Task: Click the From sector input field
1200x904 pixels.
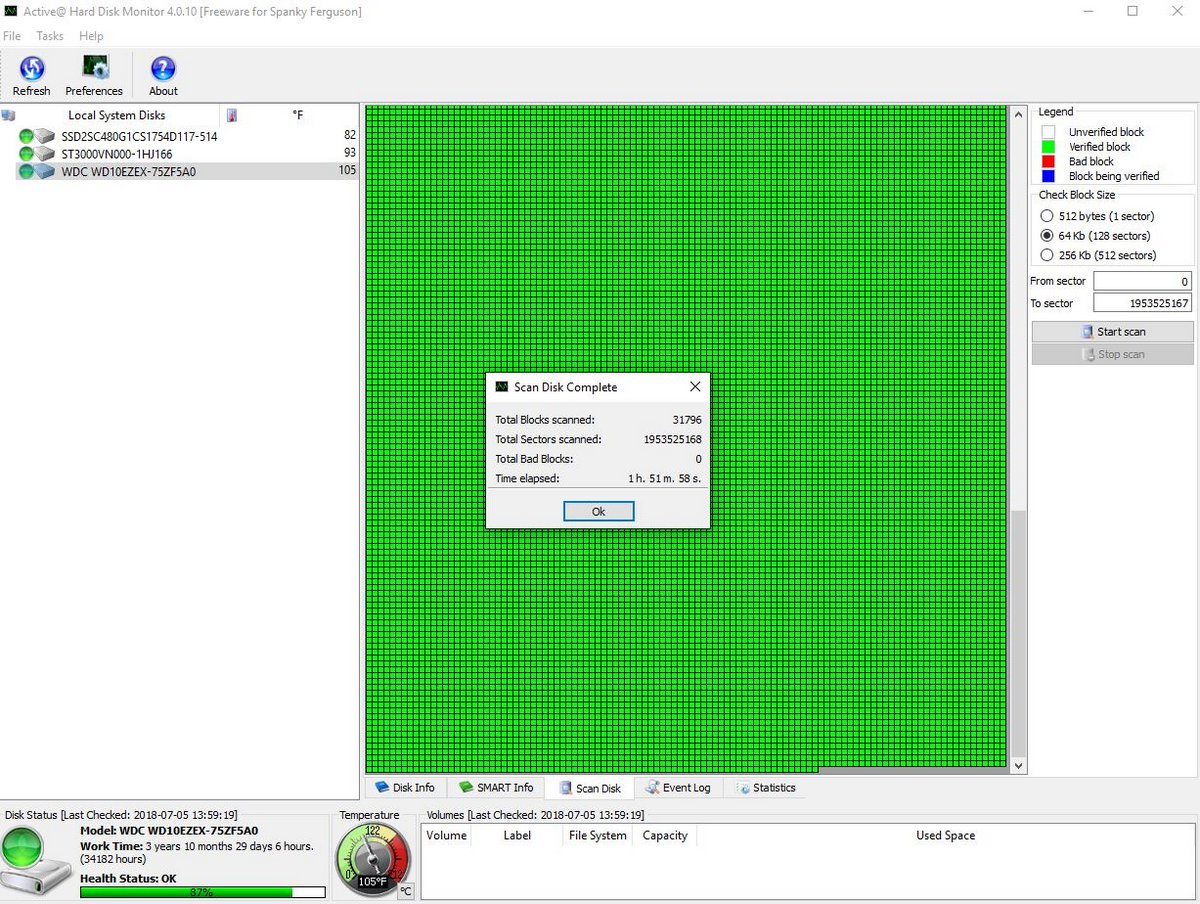Action: [1142, 282]
